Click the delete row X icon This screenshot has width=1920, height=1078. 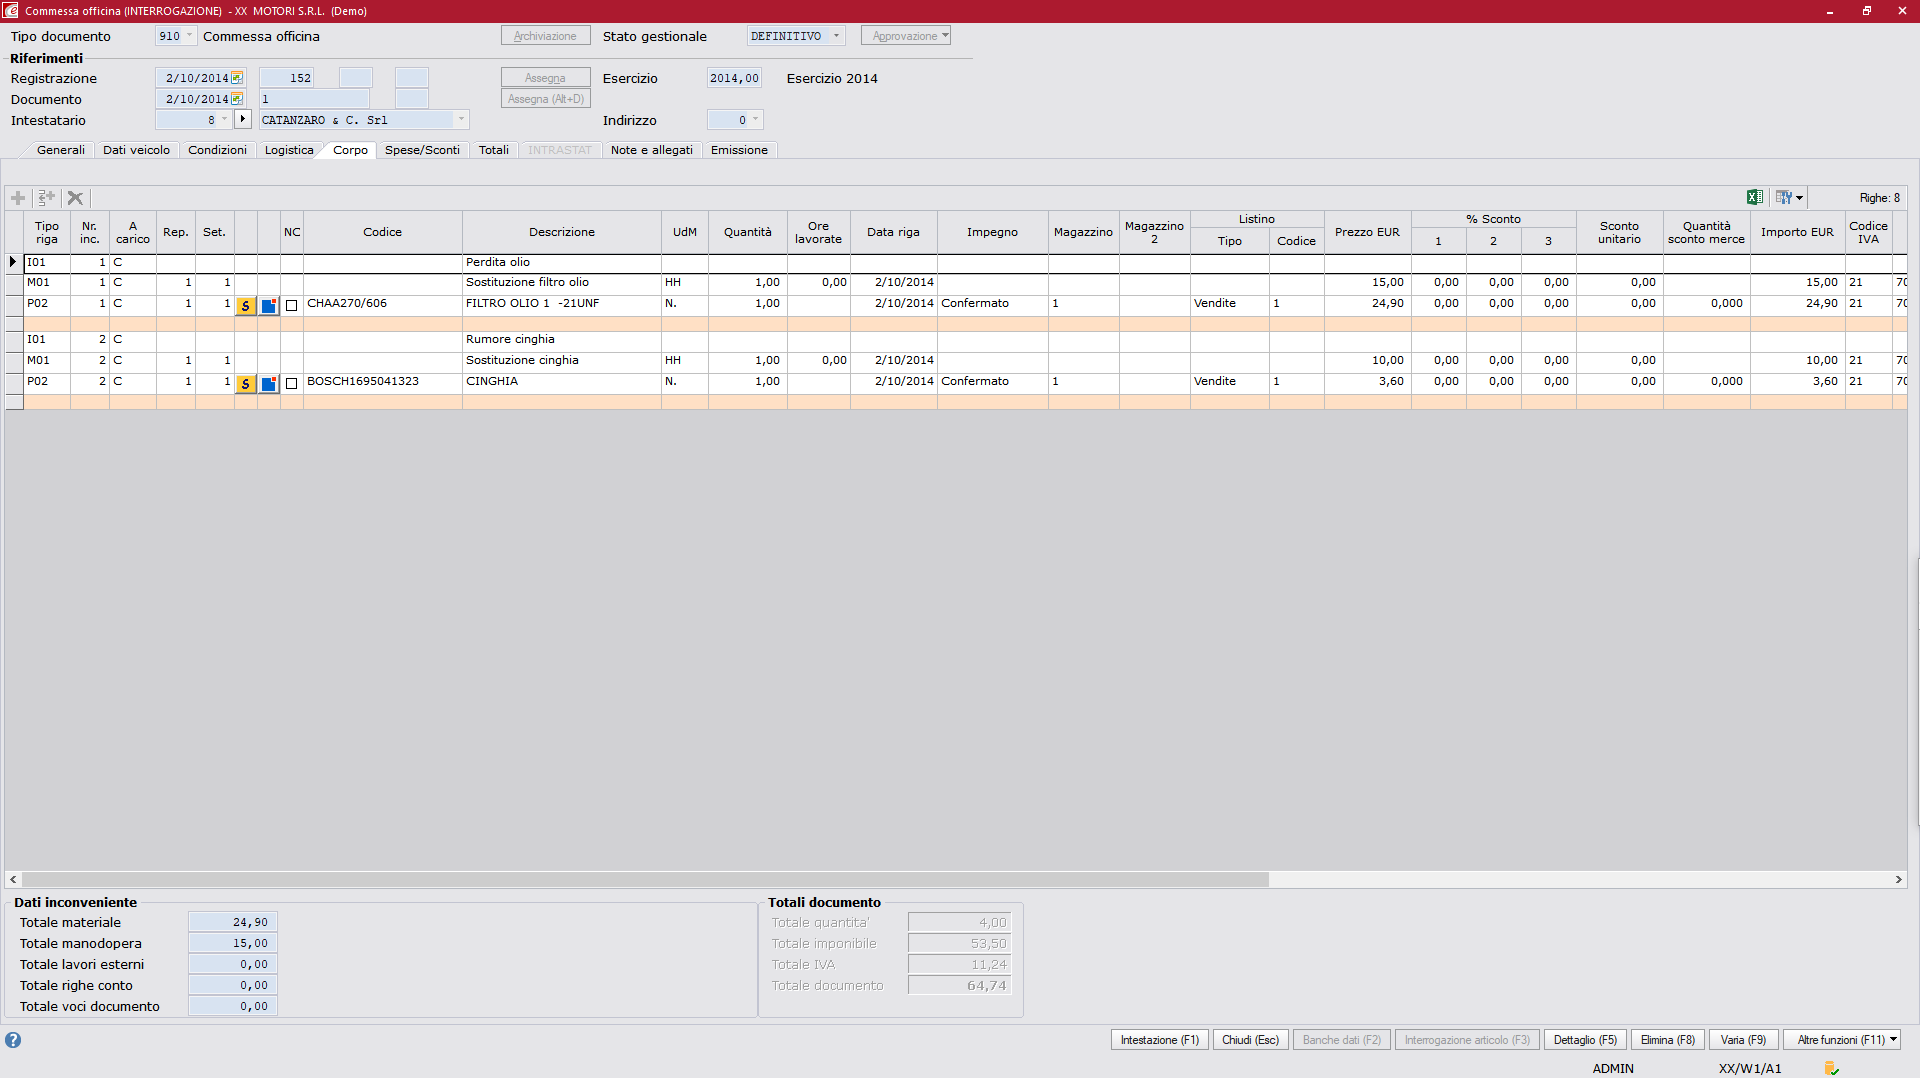(75, 198)
